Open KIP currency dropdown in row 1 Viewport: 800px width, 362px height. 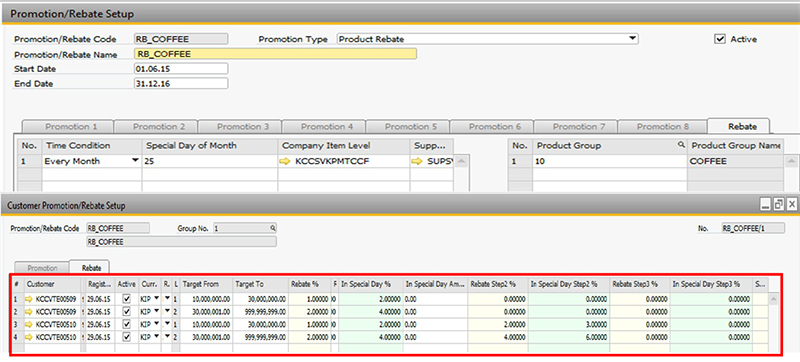tap(156, 299)
